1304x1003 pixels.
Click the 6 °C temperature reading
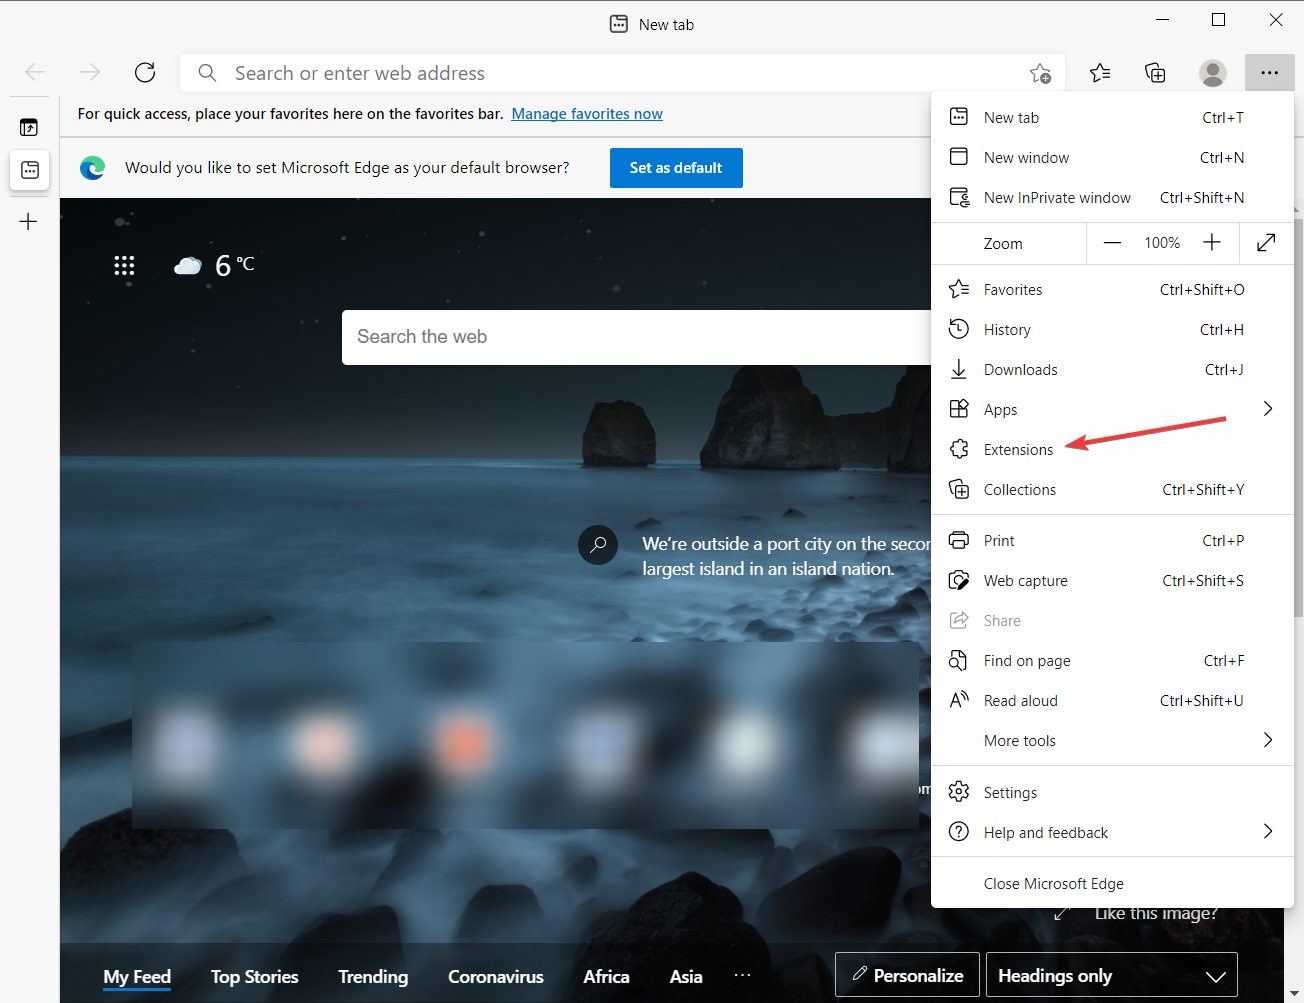point(235,265)
